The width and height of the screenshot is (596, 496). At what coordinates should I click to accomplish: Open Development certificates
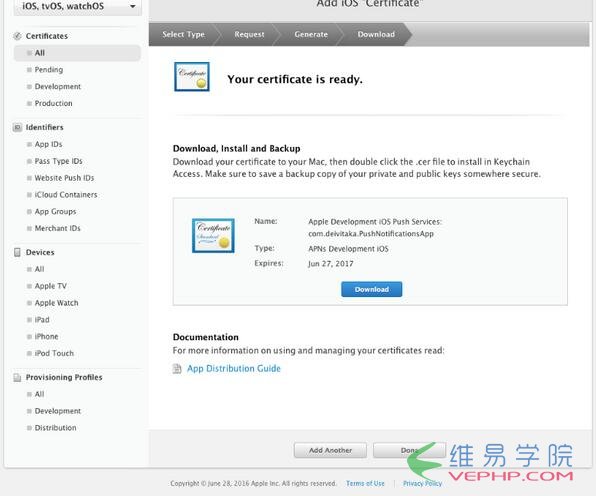(57, 87)
